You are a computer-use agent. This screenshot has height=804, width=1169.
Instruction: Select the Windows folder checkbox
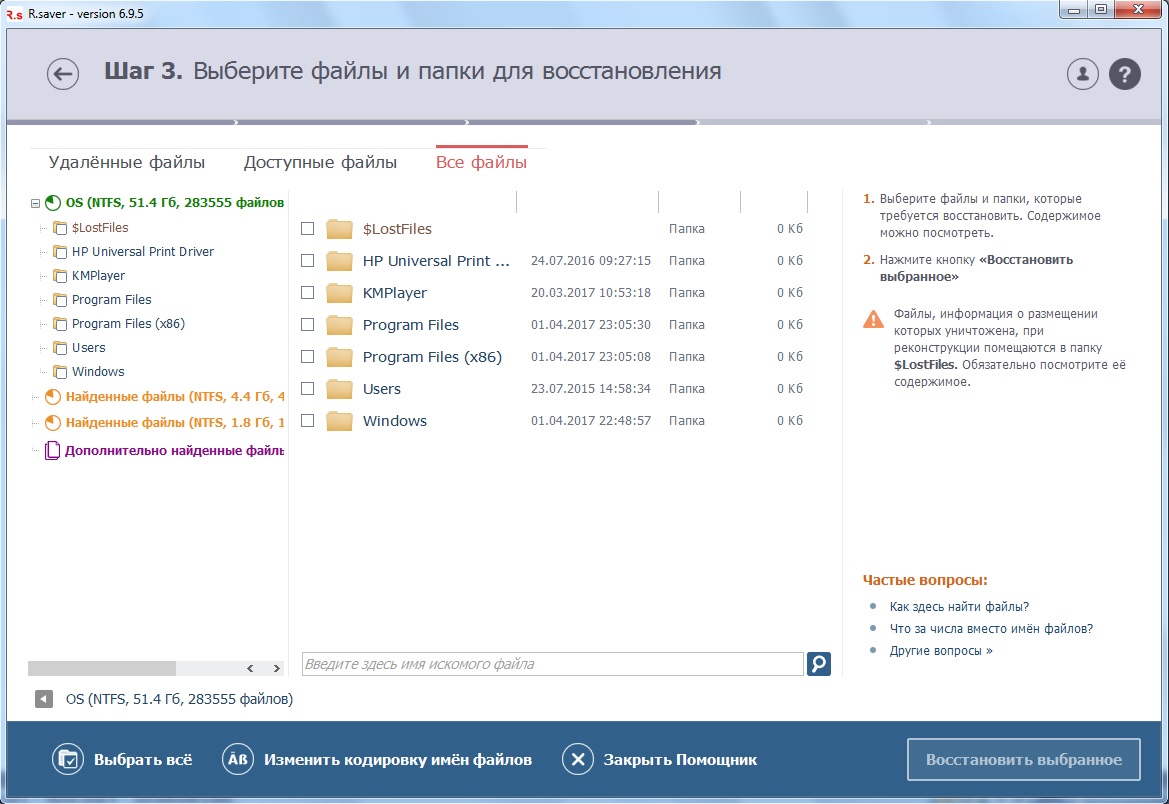[307, 421]
